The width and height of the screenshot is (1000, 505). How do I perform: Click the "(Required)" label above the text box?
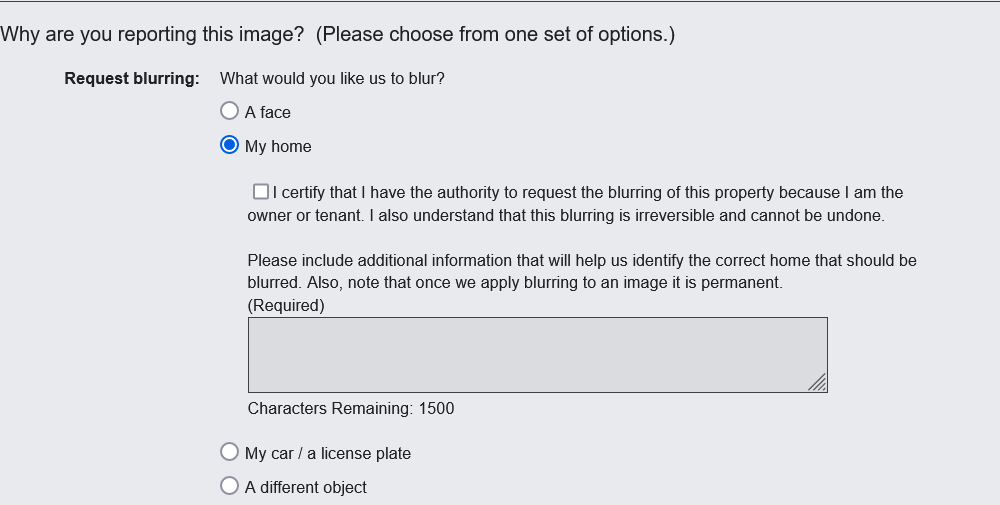click(286, 306)
